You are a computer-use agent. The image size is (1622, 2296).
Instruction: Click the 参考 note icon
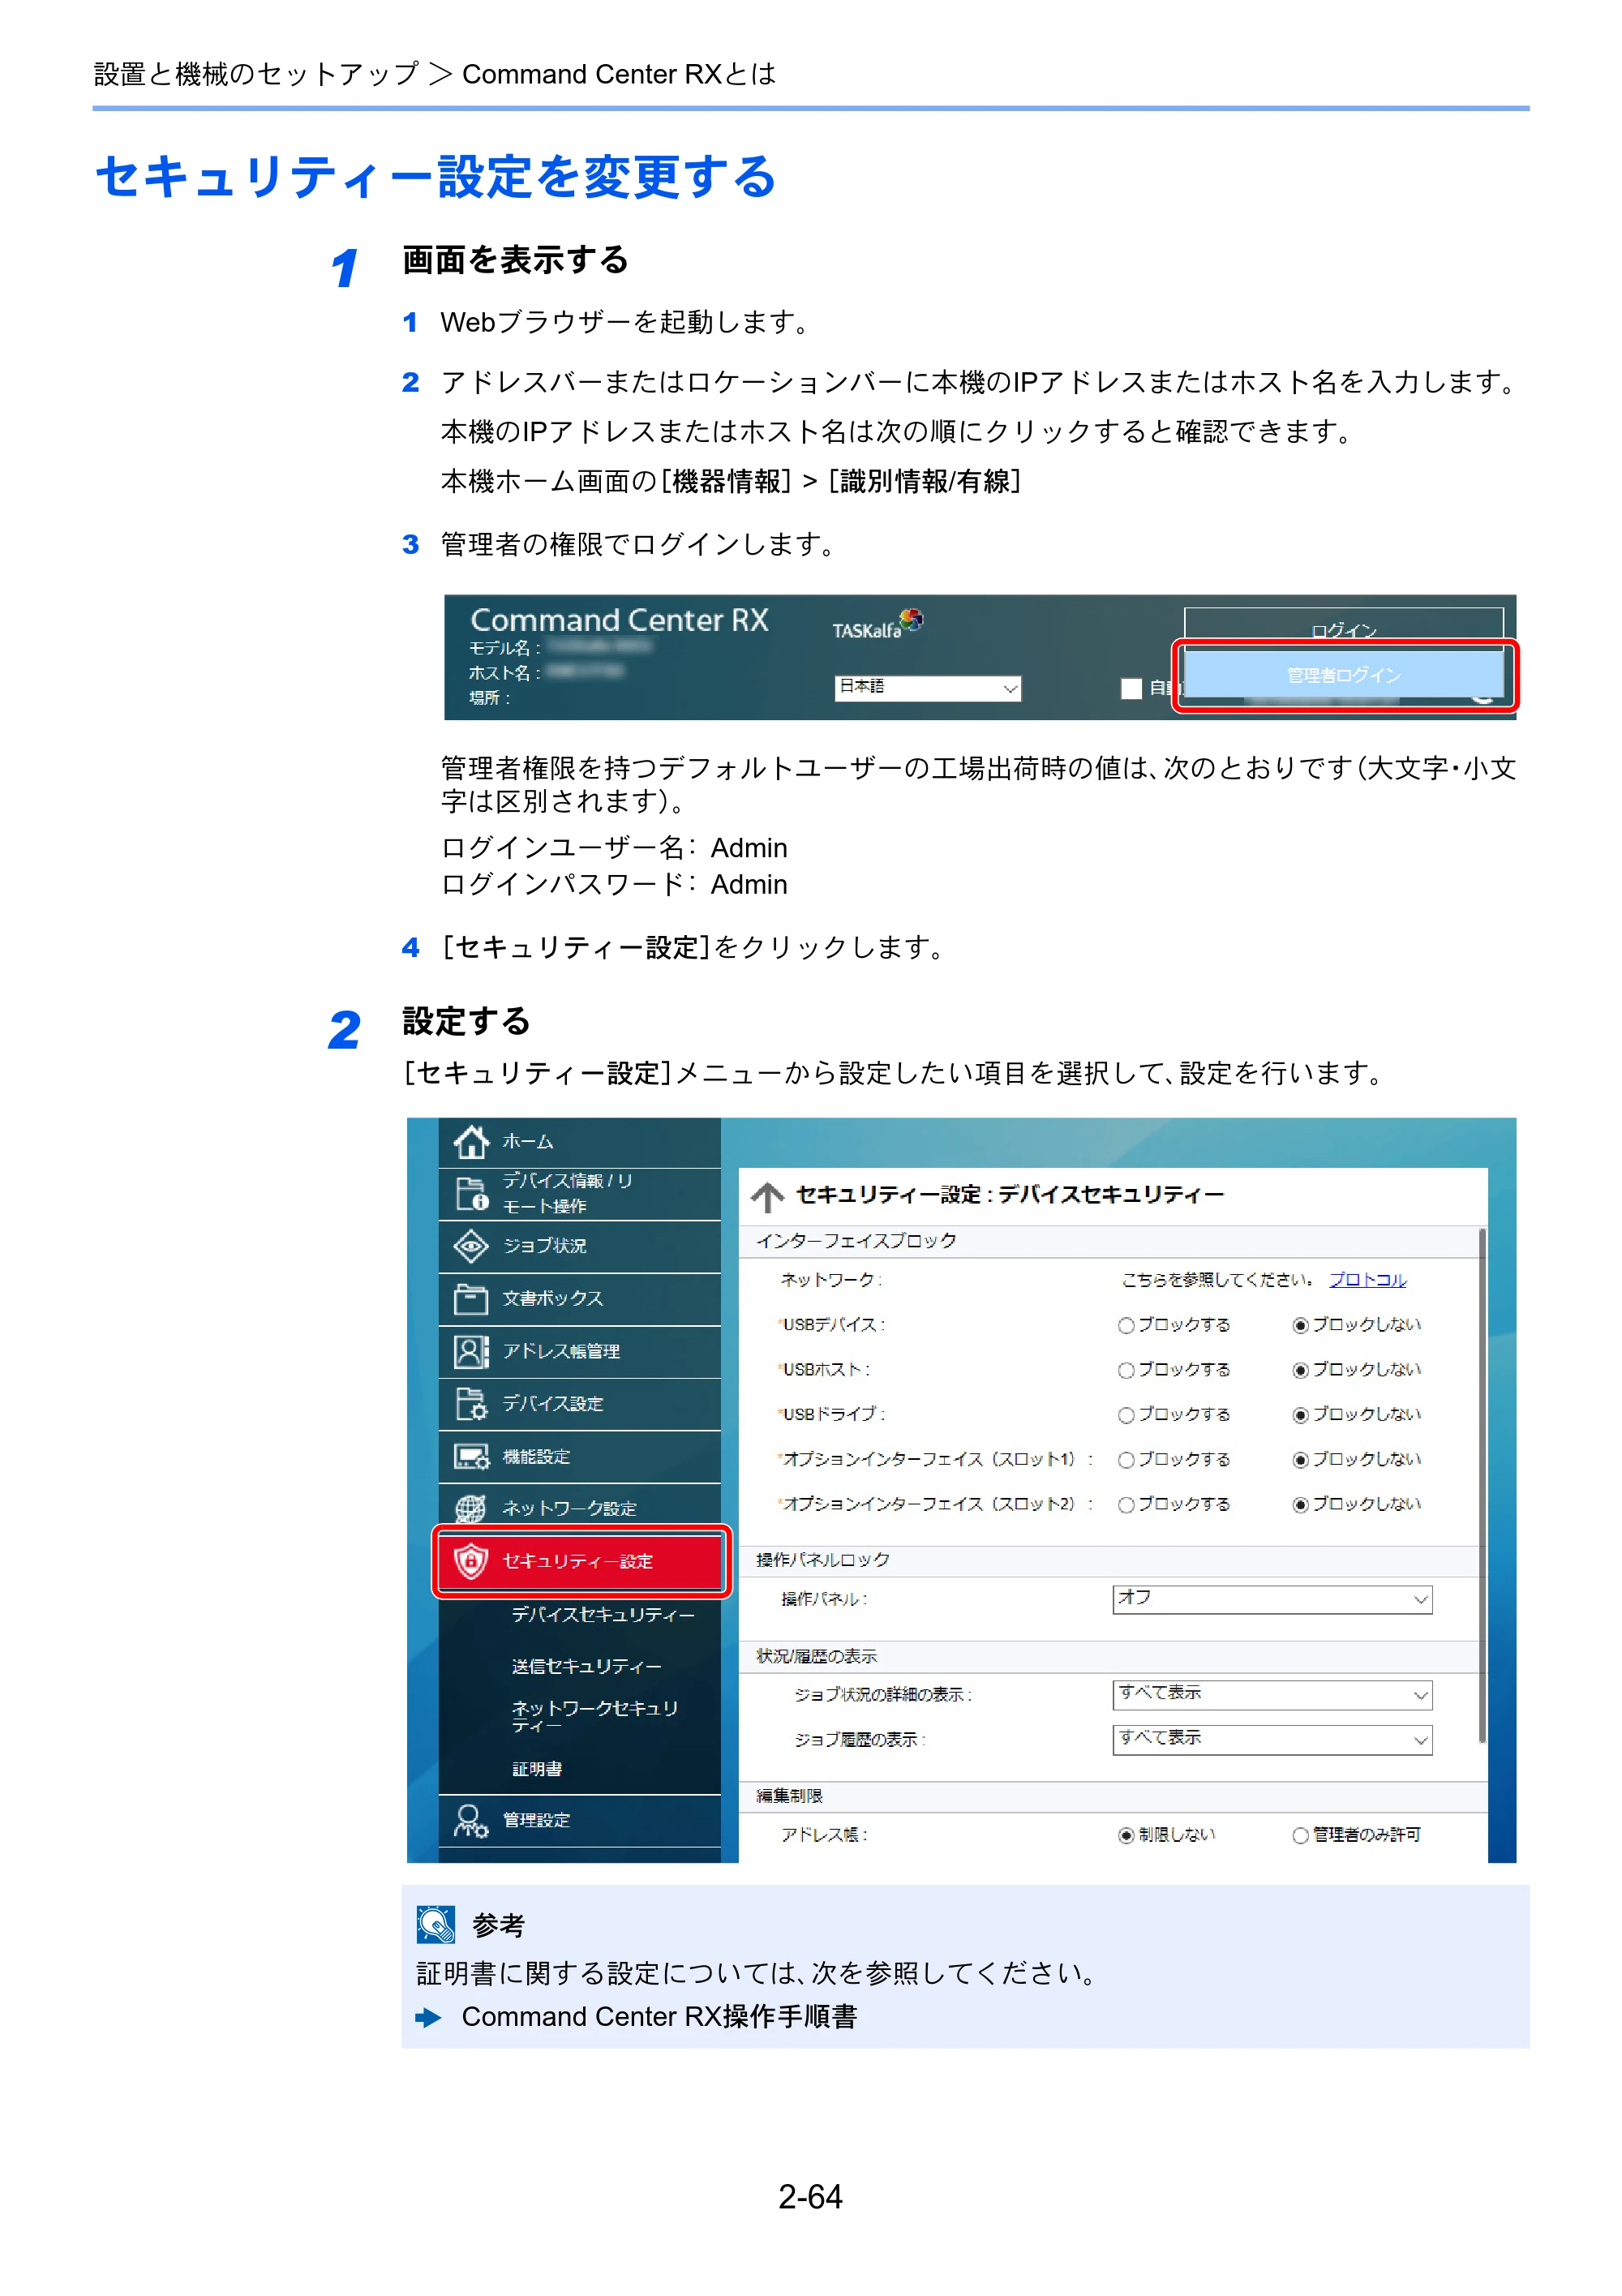pos(436,1924)
